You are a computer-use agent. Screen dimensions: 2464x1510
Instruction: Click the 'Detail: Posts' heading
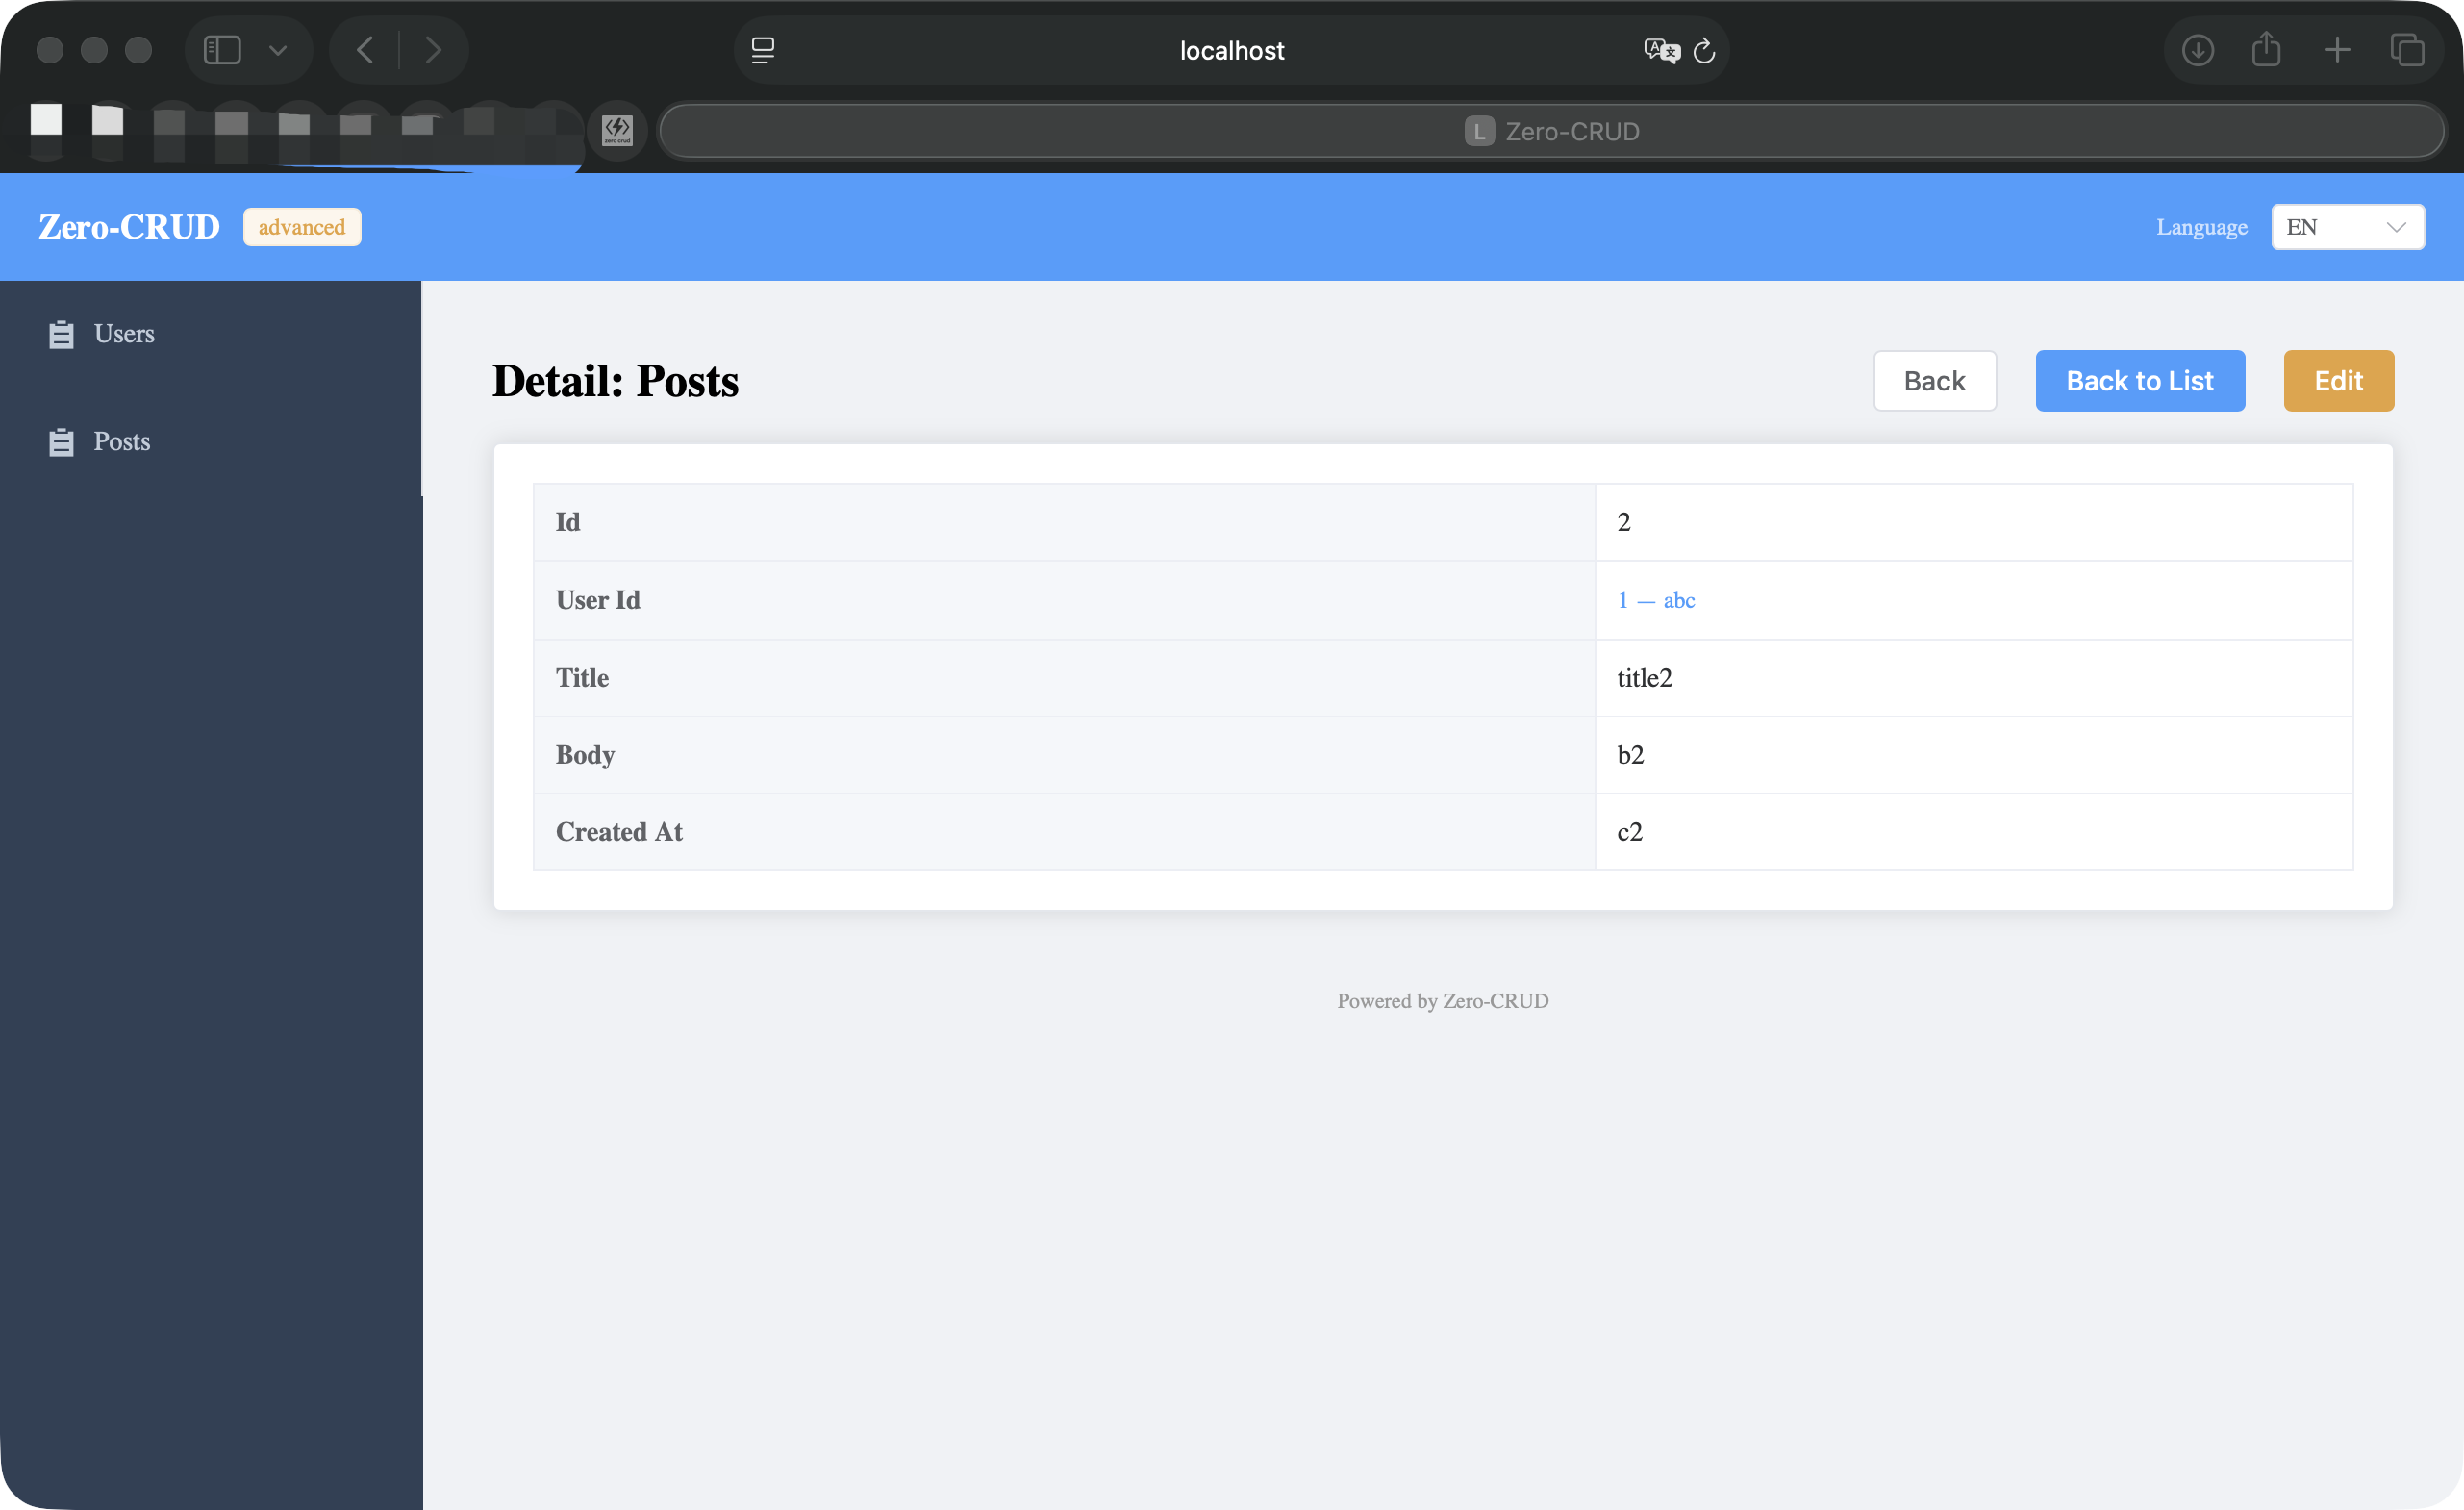click(x=615, y=381)
